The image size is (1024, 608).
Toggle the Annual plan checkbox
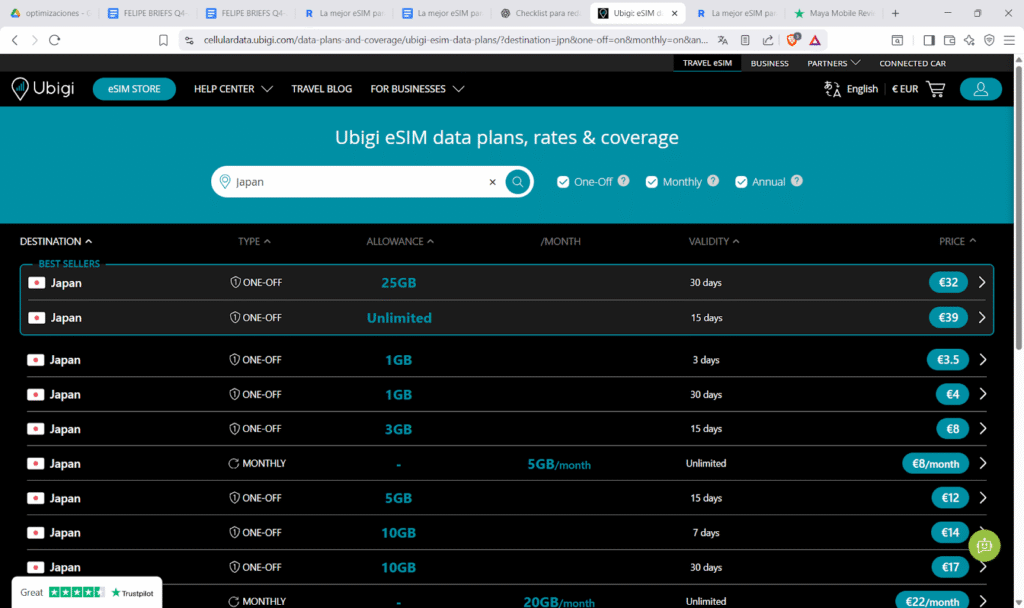[x=741, y=182]
